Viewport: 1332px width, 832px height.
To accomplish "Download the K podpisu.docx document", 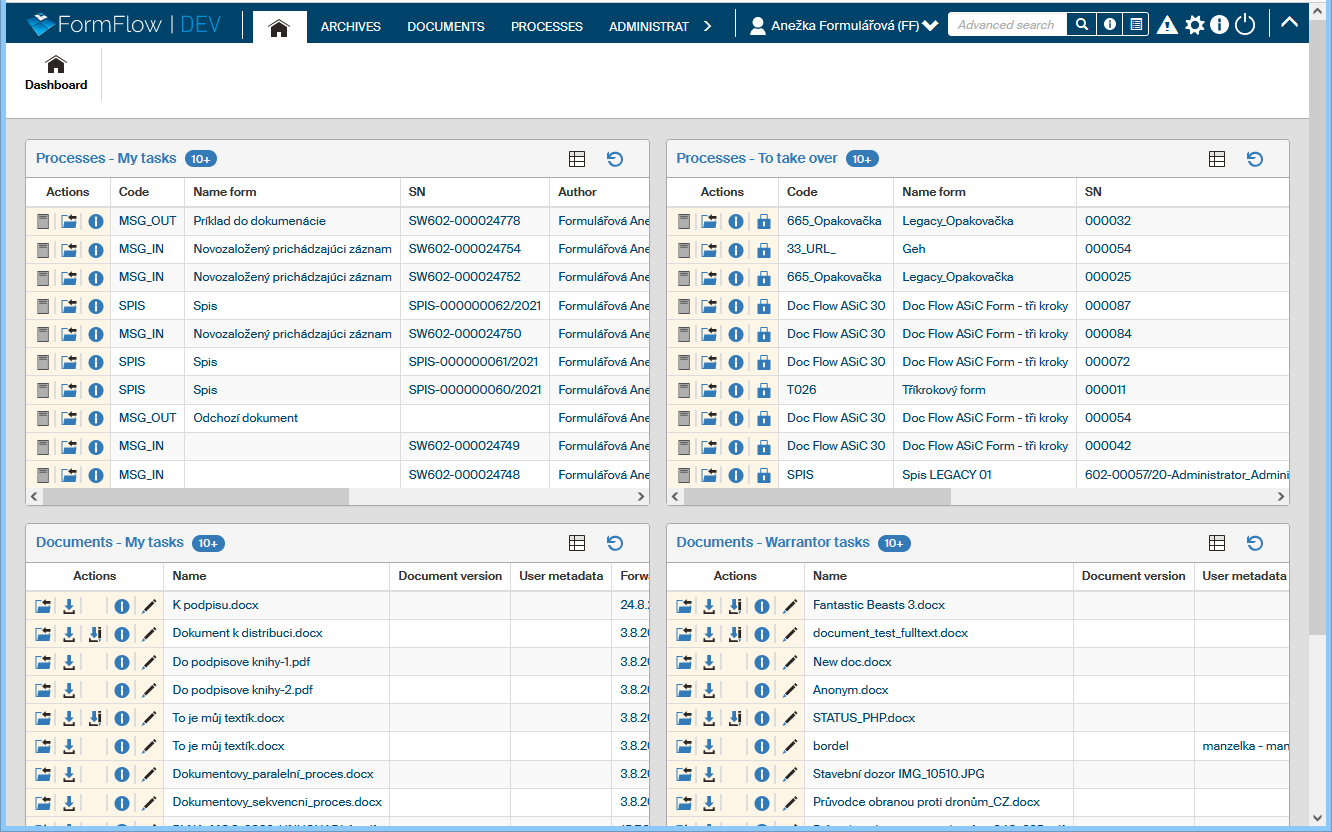I will point(69,605).
